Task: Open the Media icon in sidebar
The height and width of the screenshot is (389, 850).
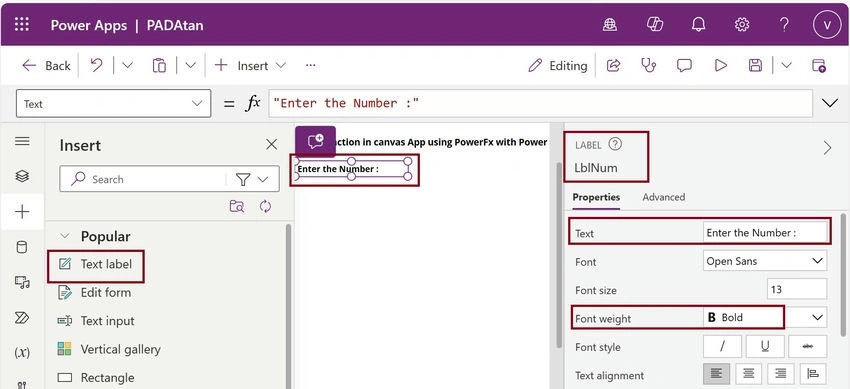Action: [22, 282]
